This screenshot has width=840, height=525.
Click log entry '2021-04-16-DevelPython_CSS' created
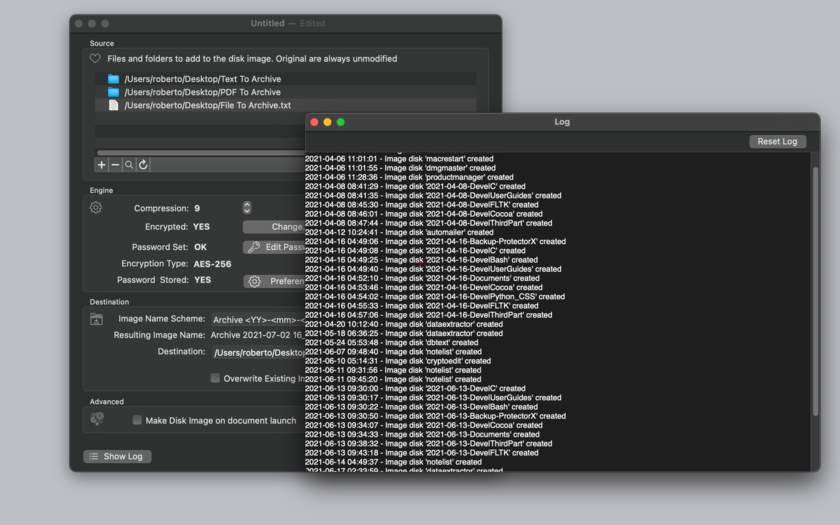435,296
